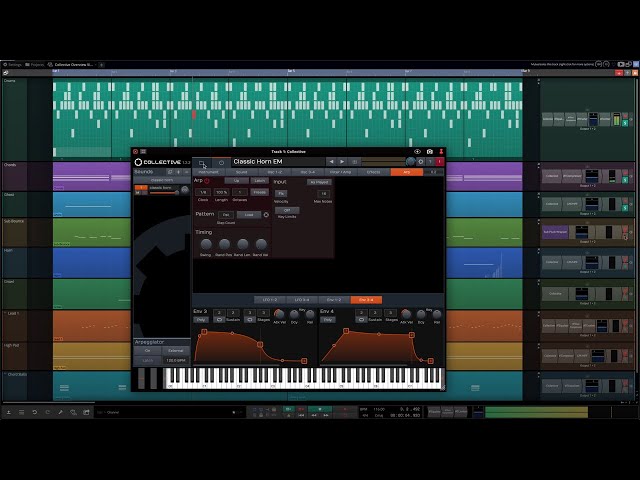Open the Filter / Amp tab
Screen dimensions: 640x480
(x=340, y=172)
